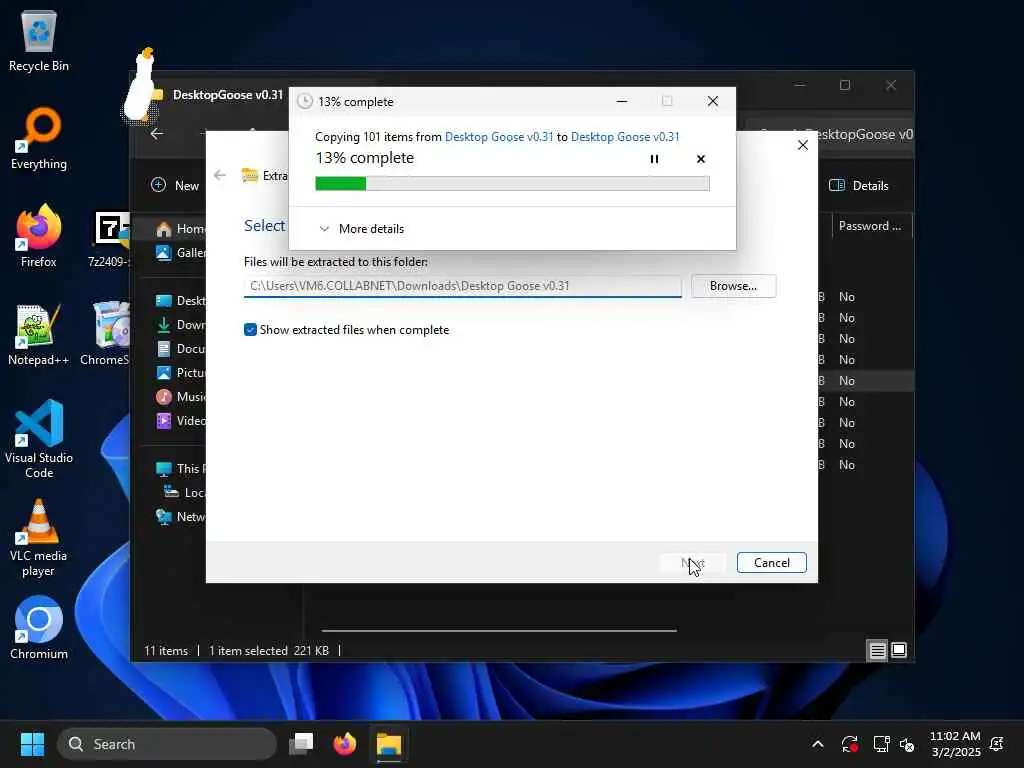This screenshot has height=768, width=1024.
Task: Open the Windows Start menu
Action: (x=32, y=744)
